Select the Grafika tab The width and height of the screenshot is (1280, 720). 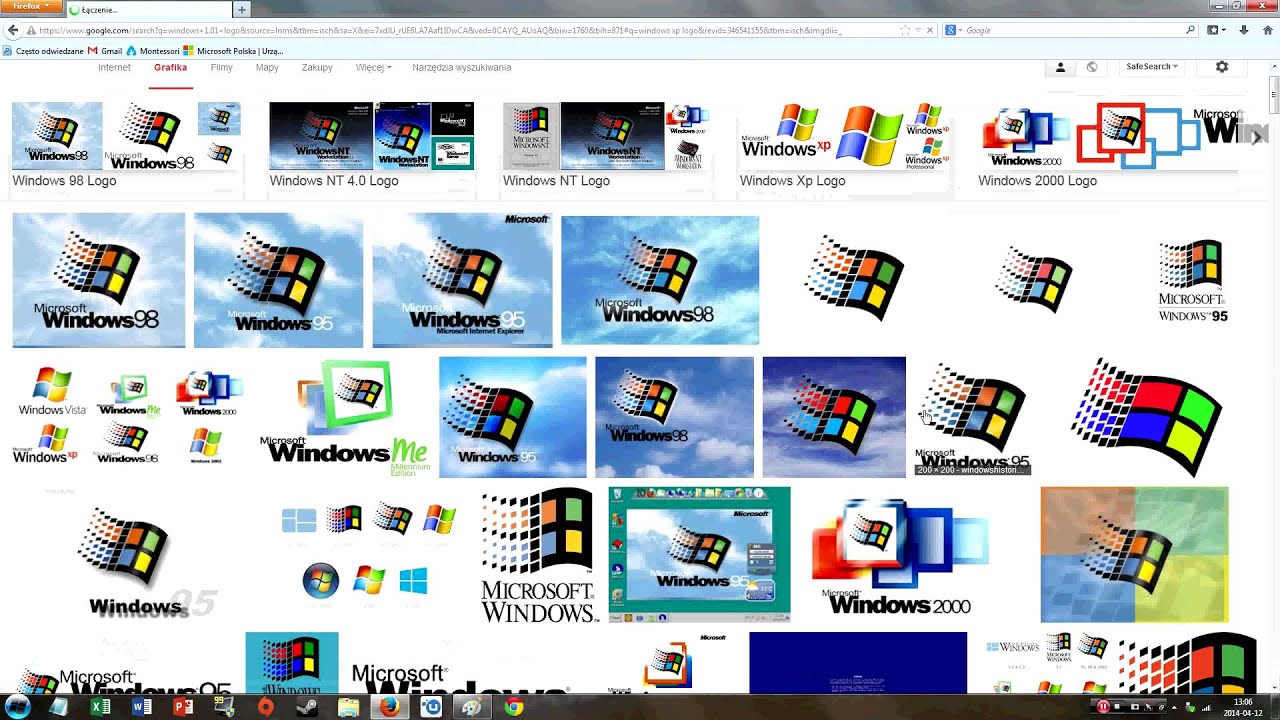tap(170, 68)
